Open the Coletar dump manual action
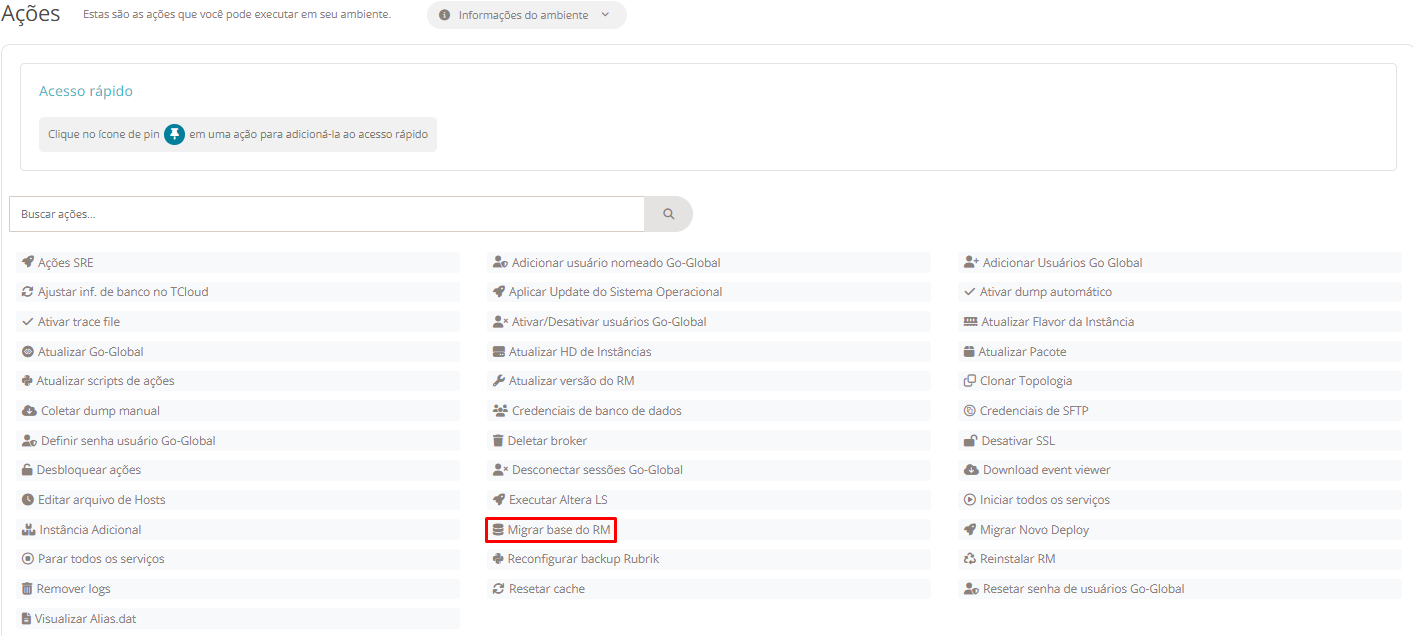This screenshot has height=636, width=1413. coord(238,411)
